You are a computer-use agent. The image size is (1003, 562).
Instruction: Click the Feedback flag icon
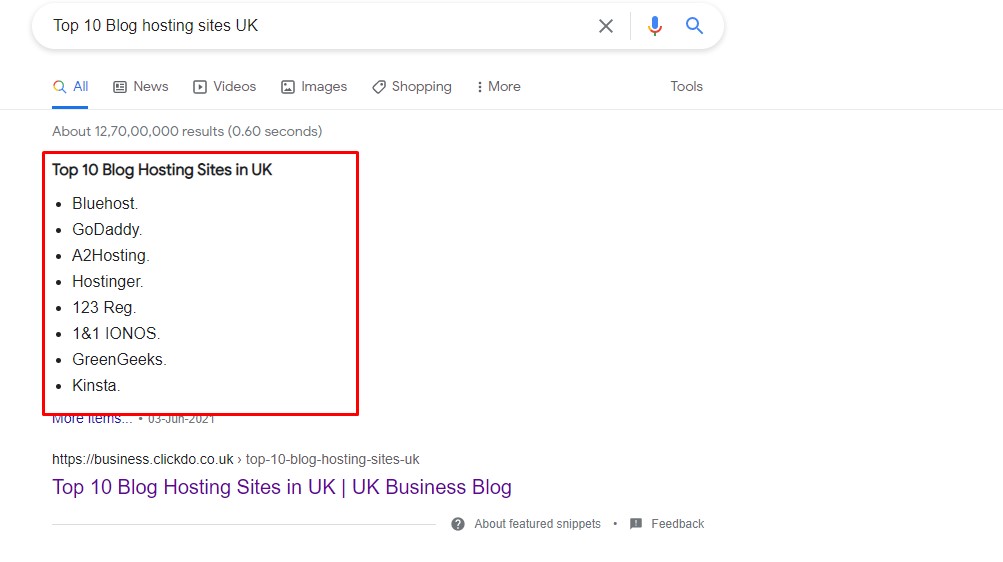click(x=636, y=524)
